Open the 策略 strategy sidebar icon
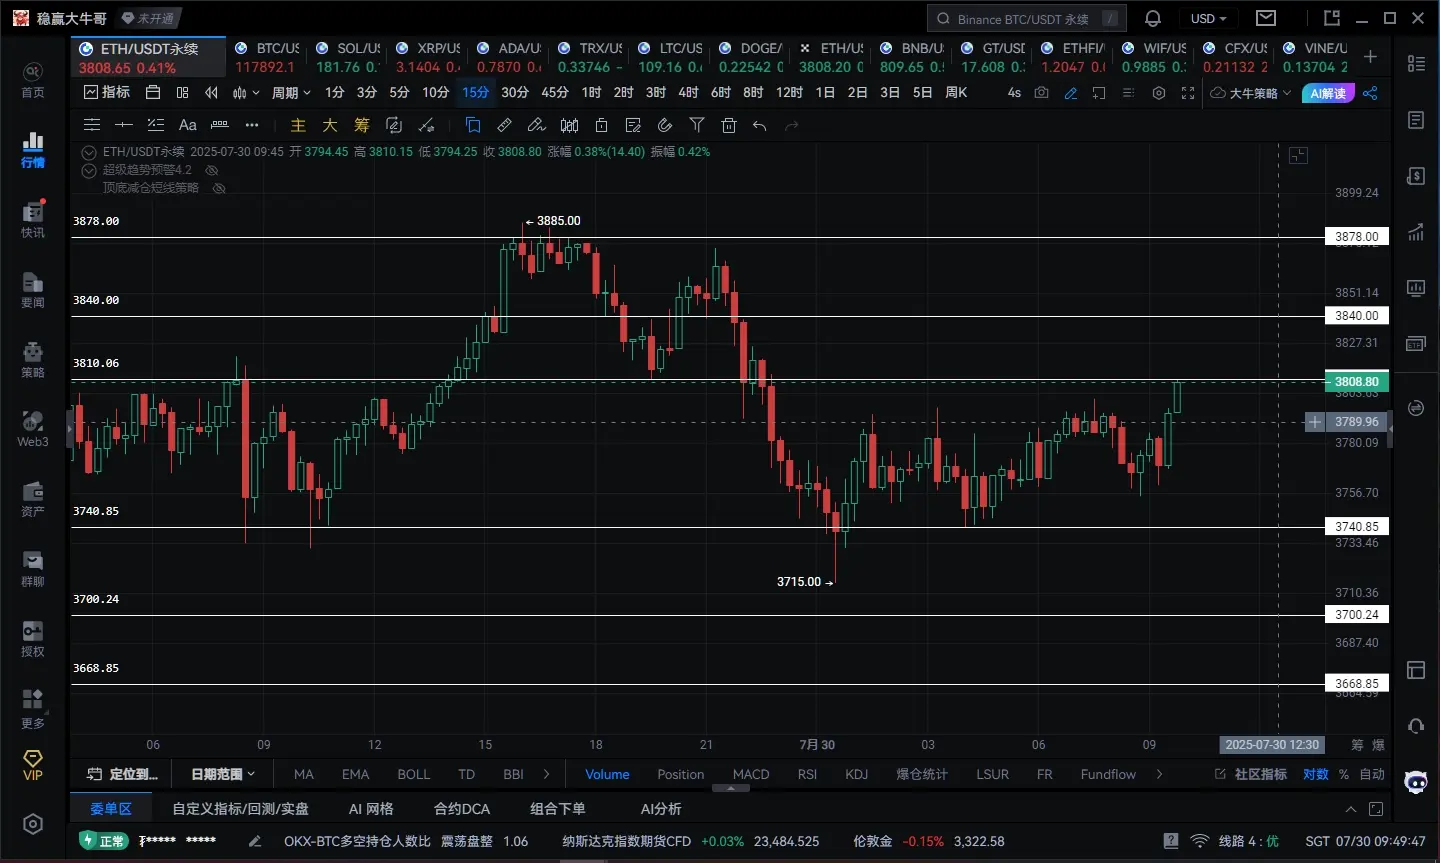This screenshot has height=863, width=1440. [33, 359]
